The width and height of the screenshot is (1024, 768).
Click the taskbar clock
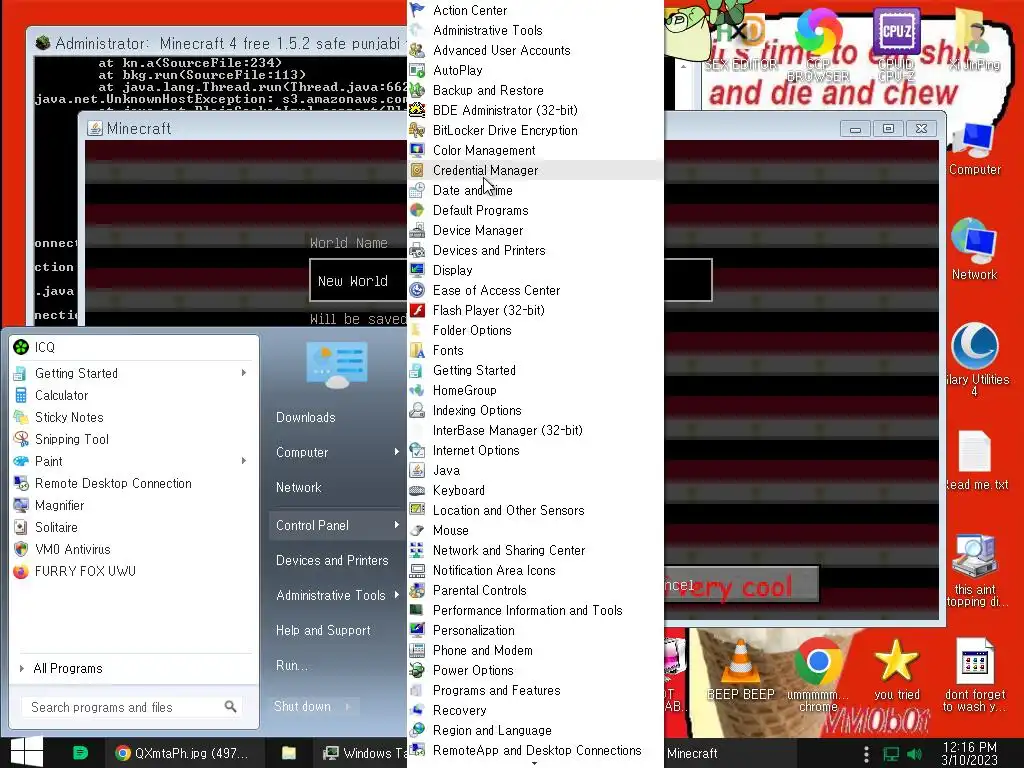tap(969, 754)
